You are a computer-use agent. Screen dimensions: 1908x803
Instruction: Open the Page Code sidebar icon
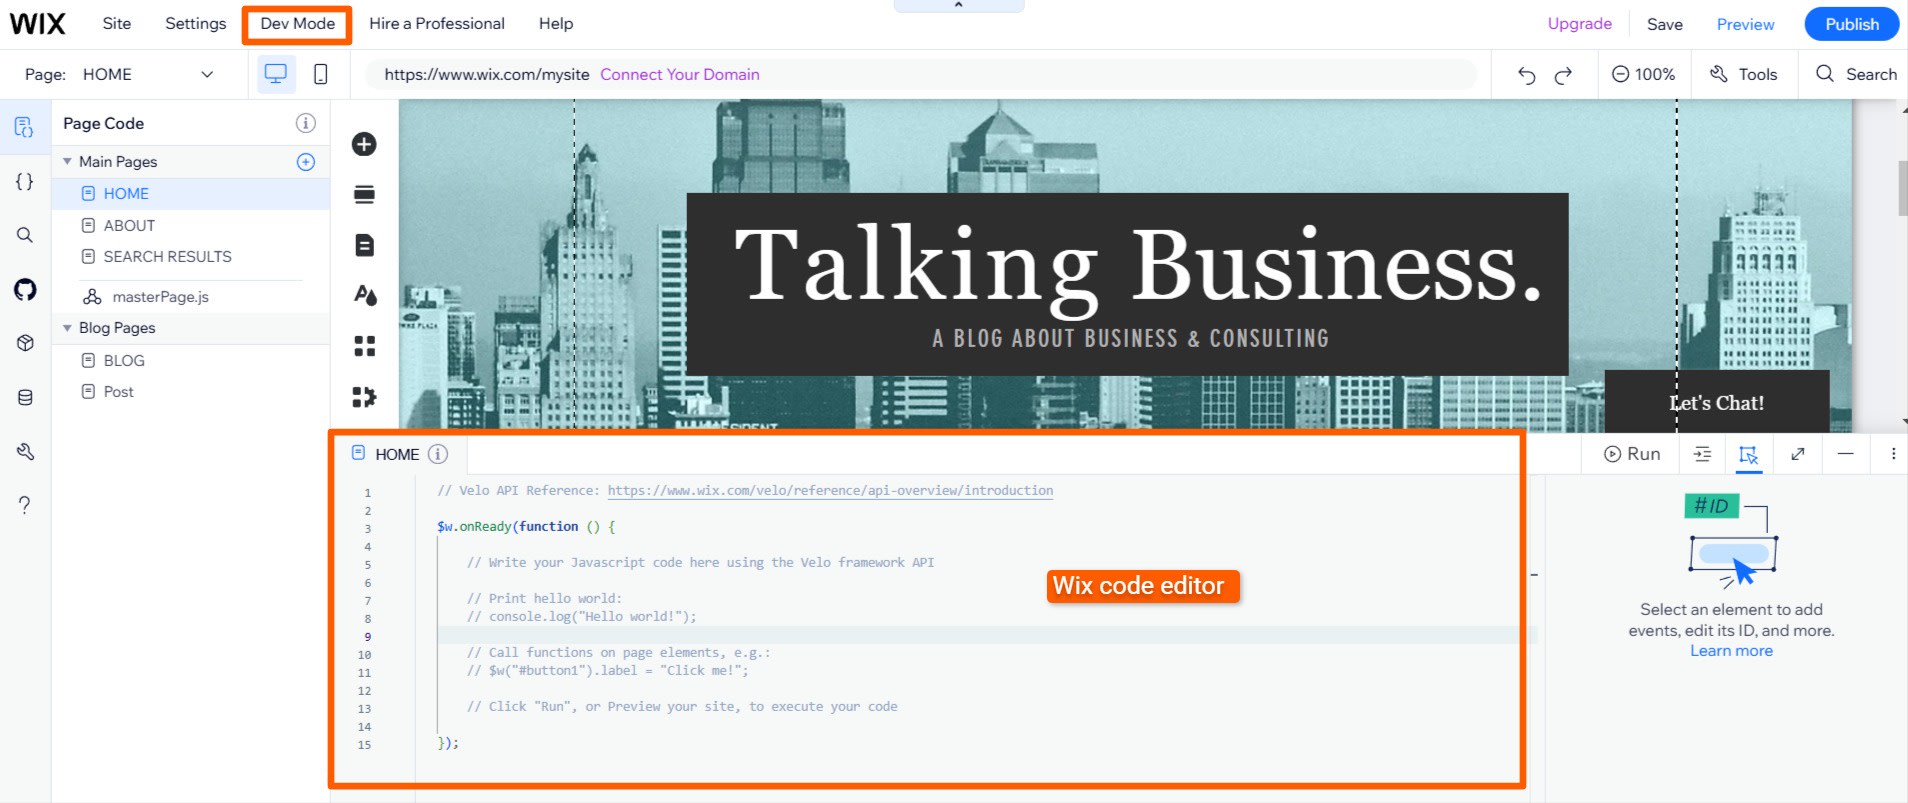tap(24, 127)
